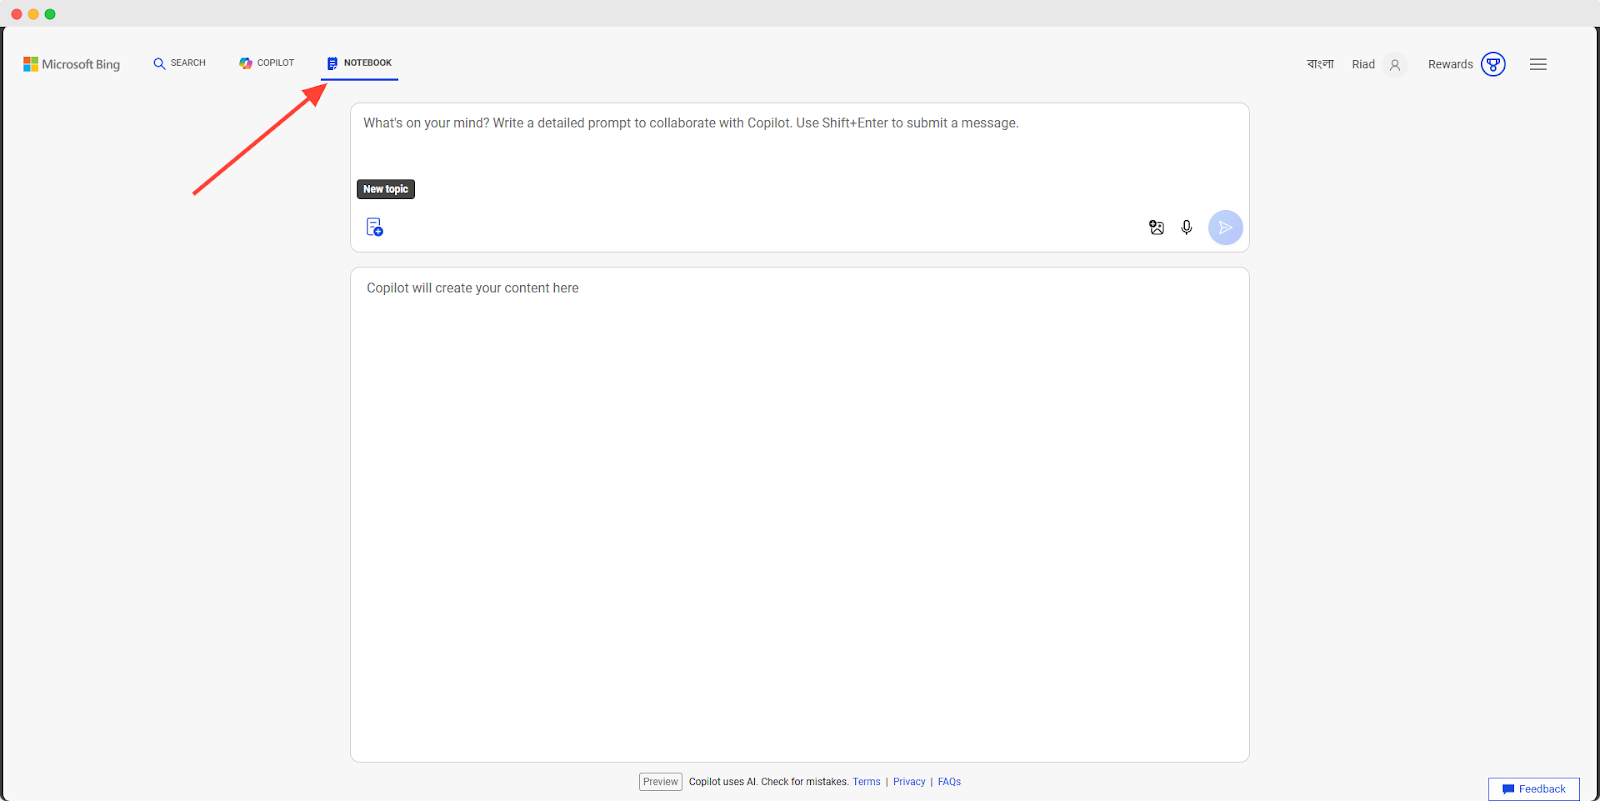This screenshot has width=1600, height=801.
Task: Open the Privacy link
Action: coord(909,782)
